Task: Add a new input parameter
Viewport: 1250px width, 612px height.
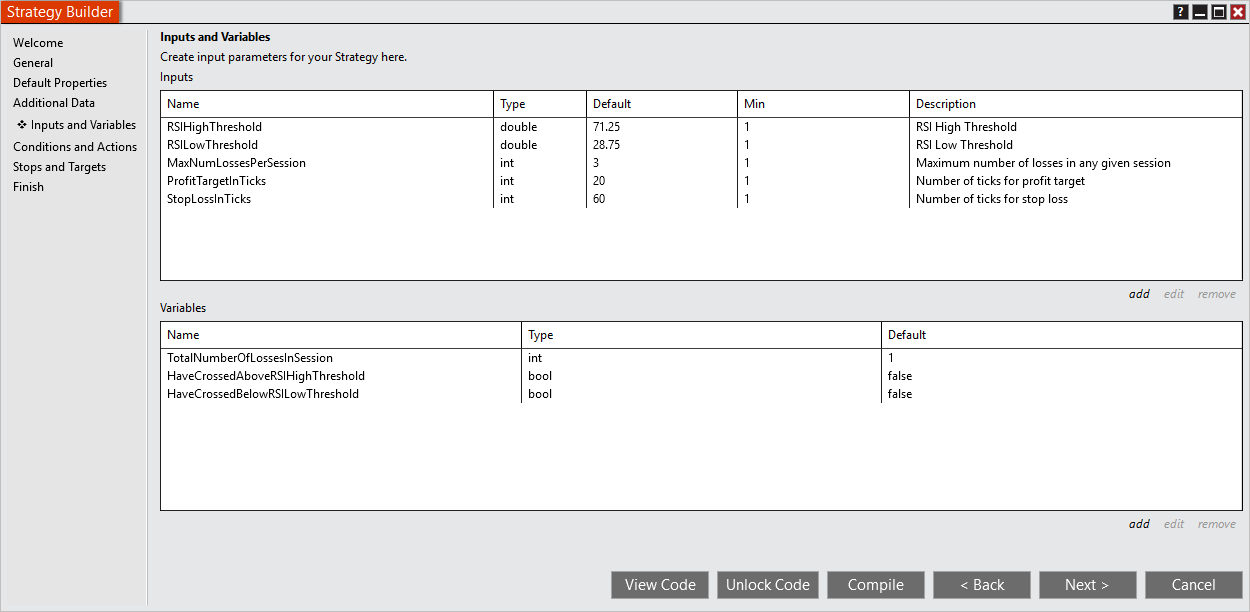Action: pyautogui.click(x=1139, y=293)
